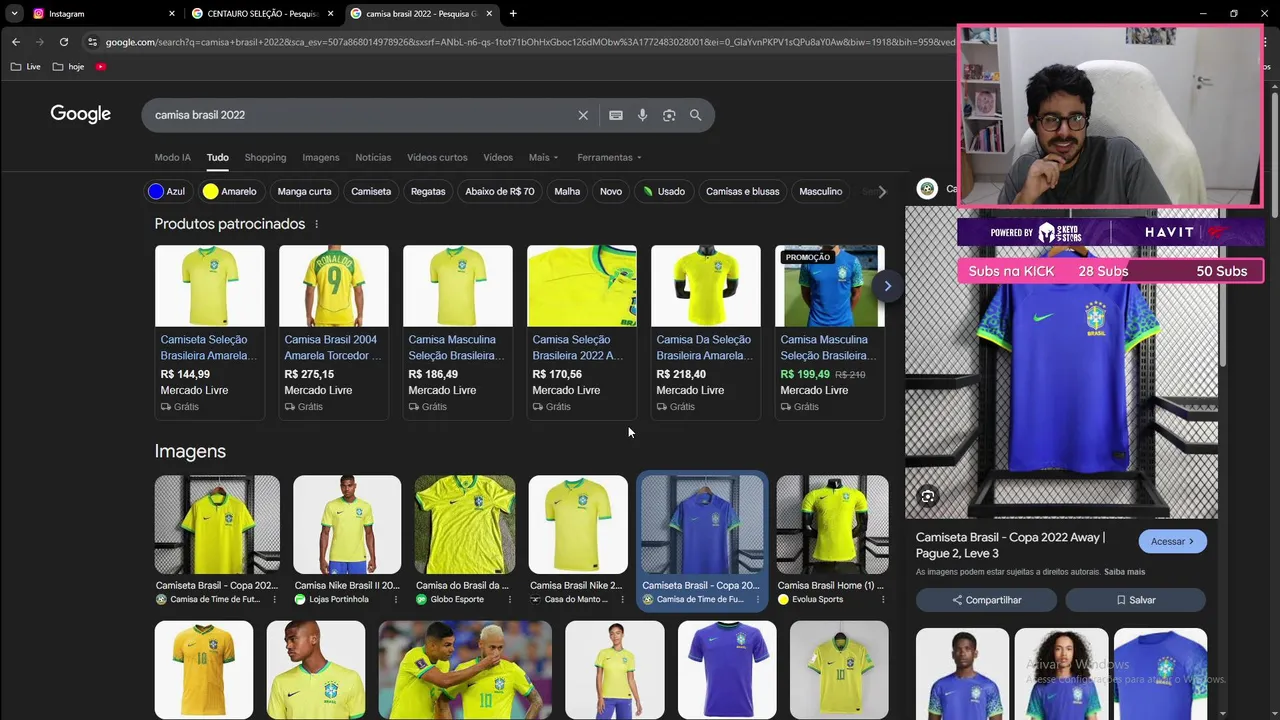
Task: Apply the Usado filter chip
Action: coord(664,191)
